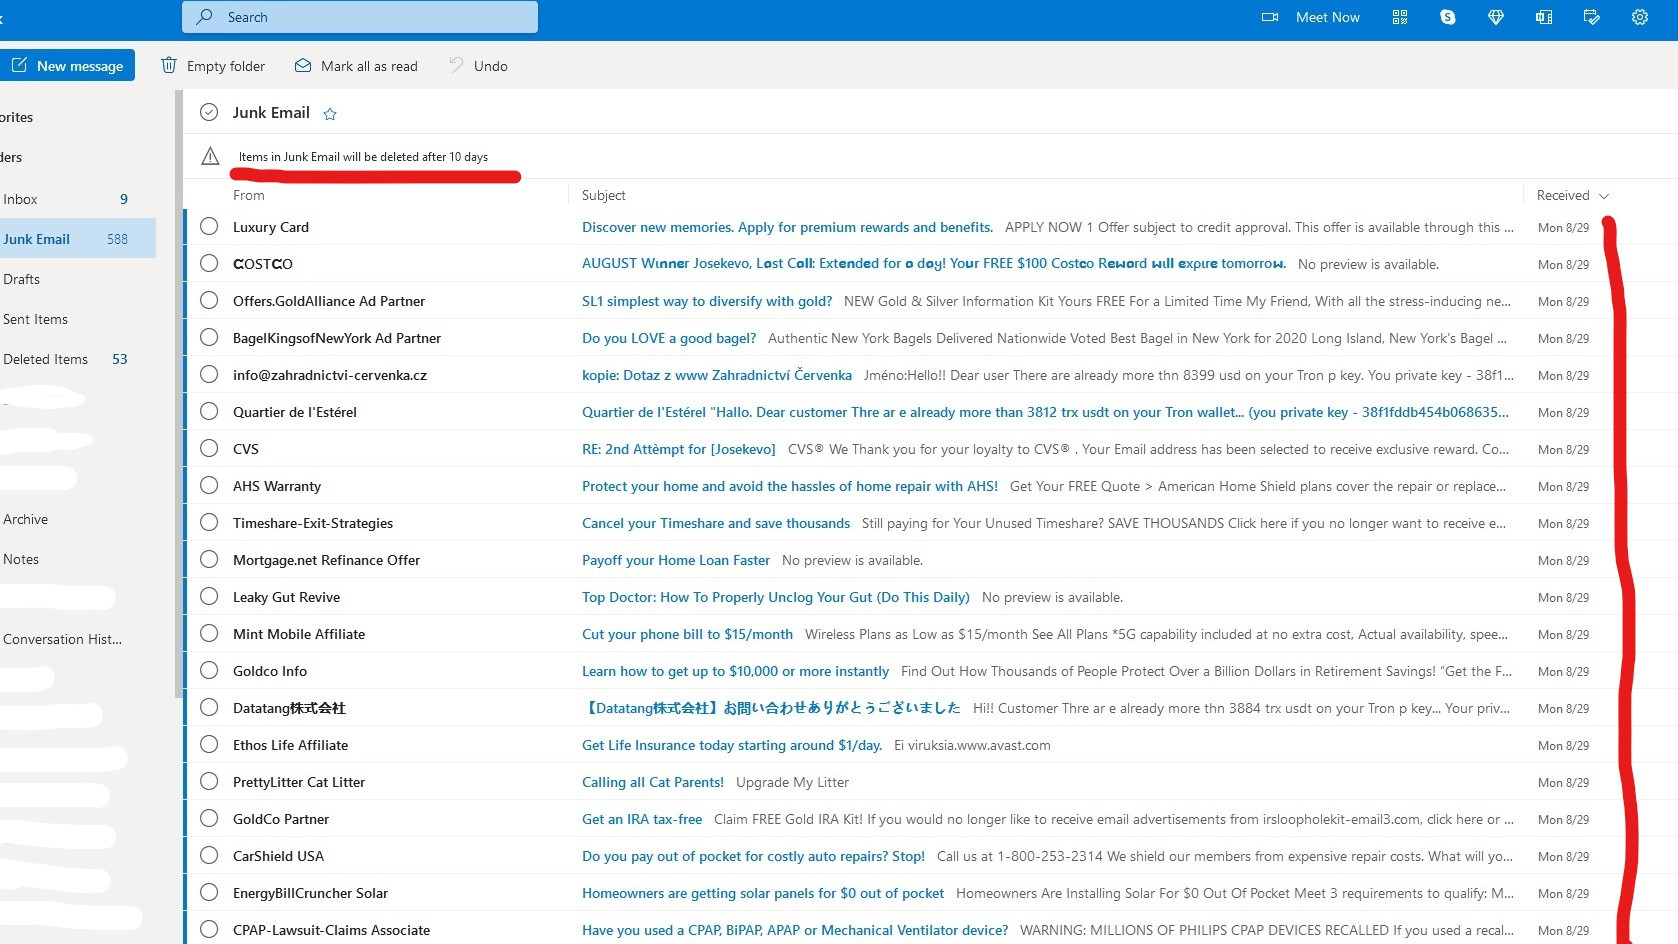Click the premium diamond icon
Image resolution: width=1678 pixels, height=944 pixels.
click(x=1496, y=17)
